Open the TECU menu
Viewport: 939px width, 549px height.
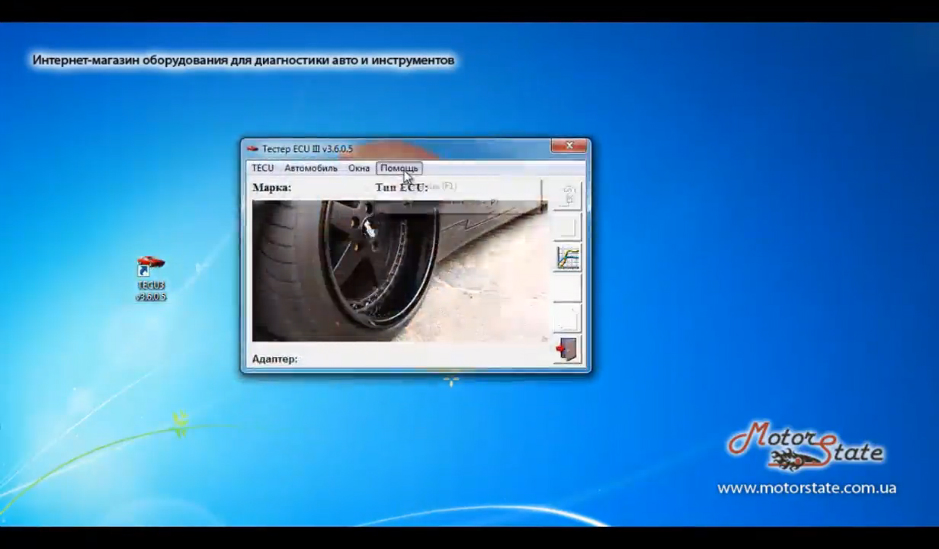pyautogui.click(x=262, y=168)
